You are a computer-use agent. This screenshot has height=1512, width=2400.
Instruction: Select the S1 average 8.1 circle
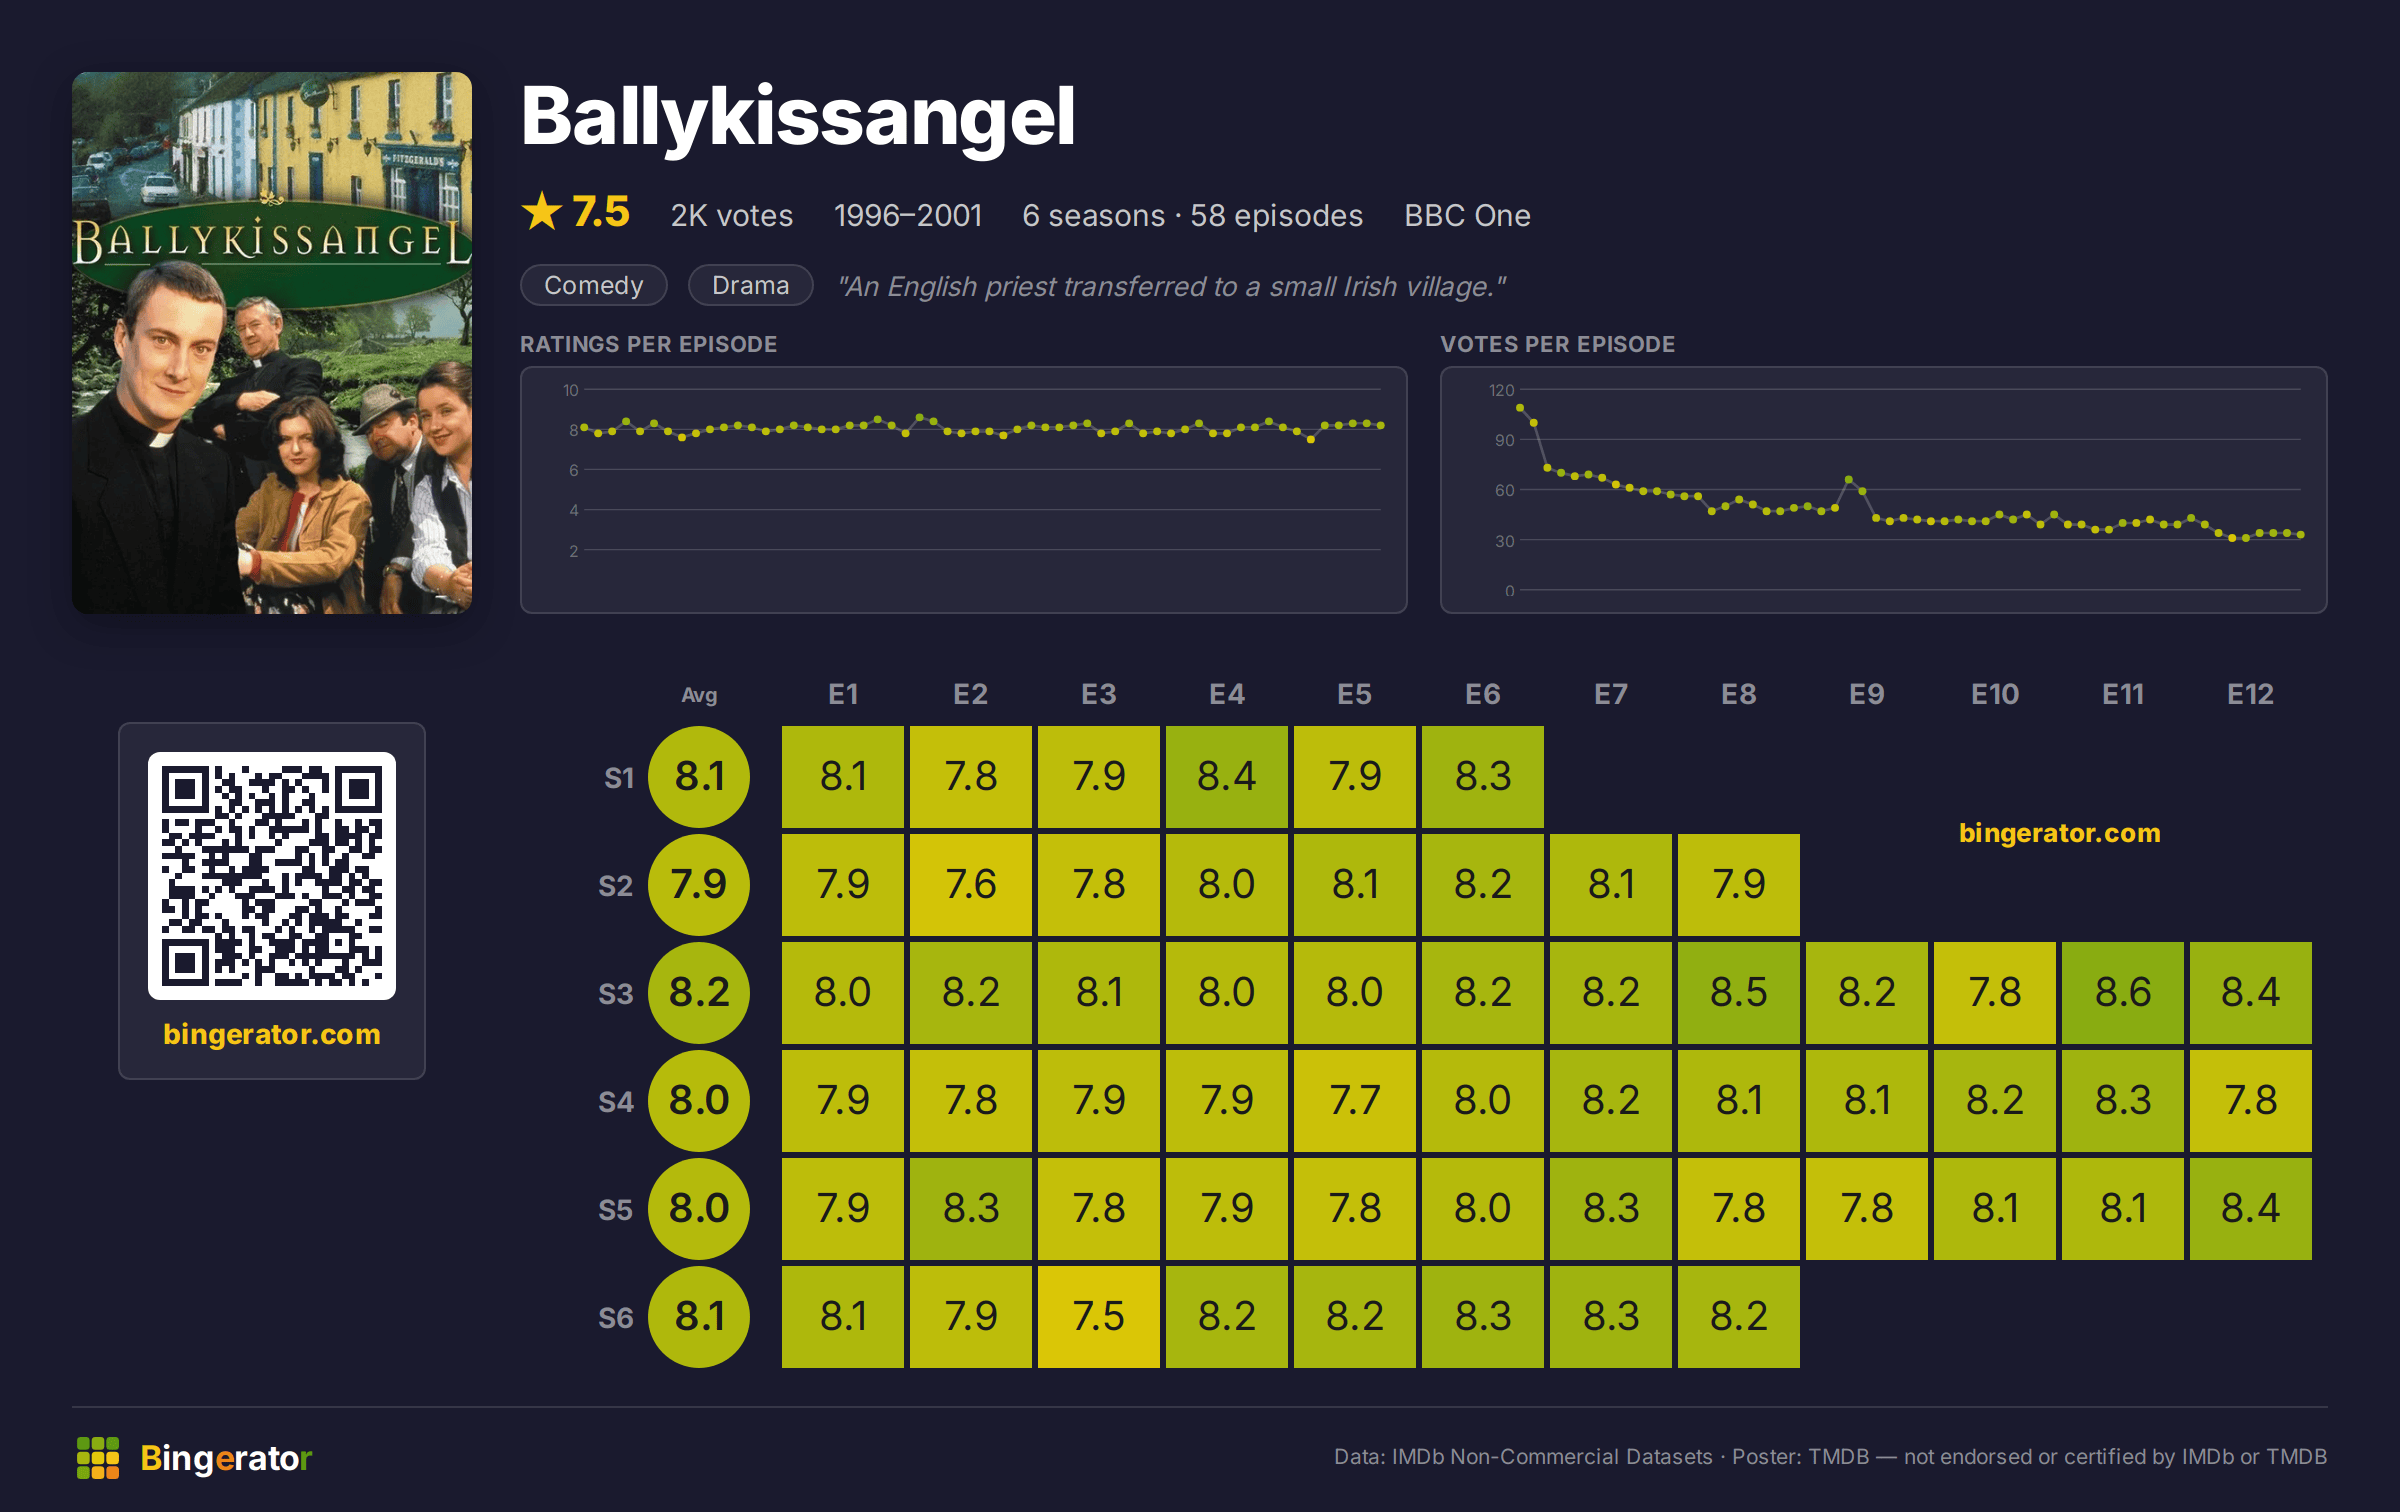699,777
